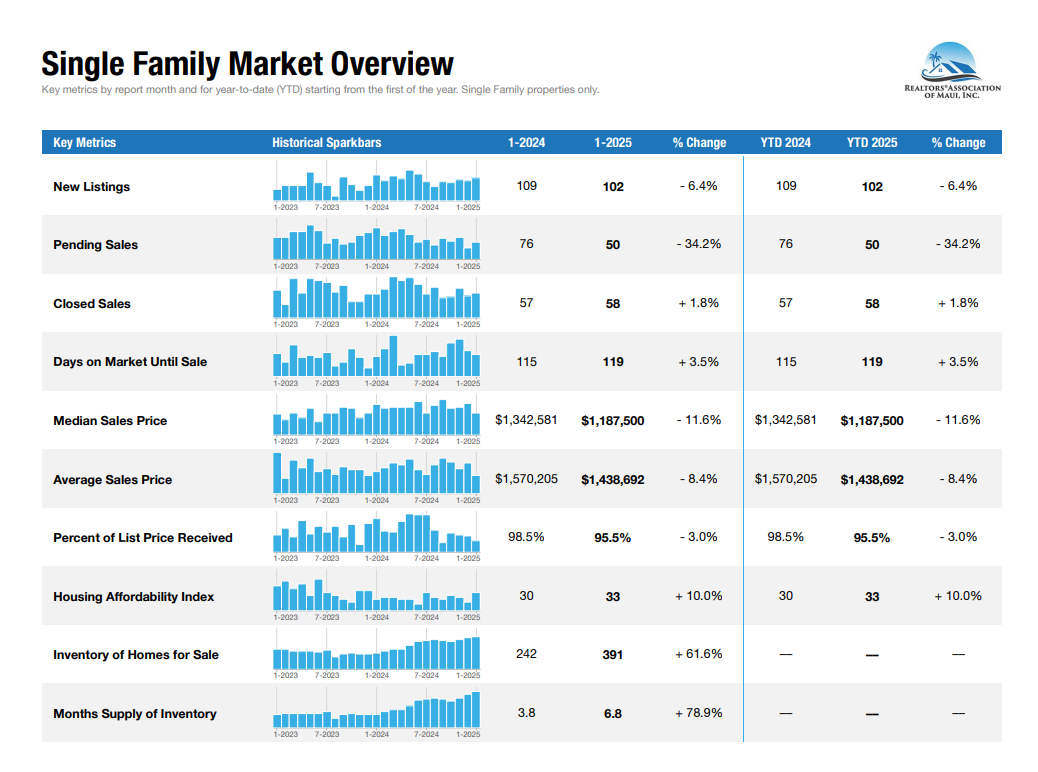
Task: Select the Pending Sales sparkbar chart
Action: click(x=377, y=245)
